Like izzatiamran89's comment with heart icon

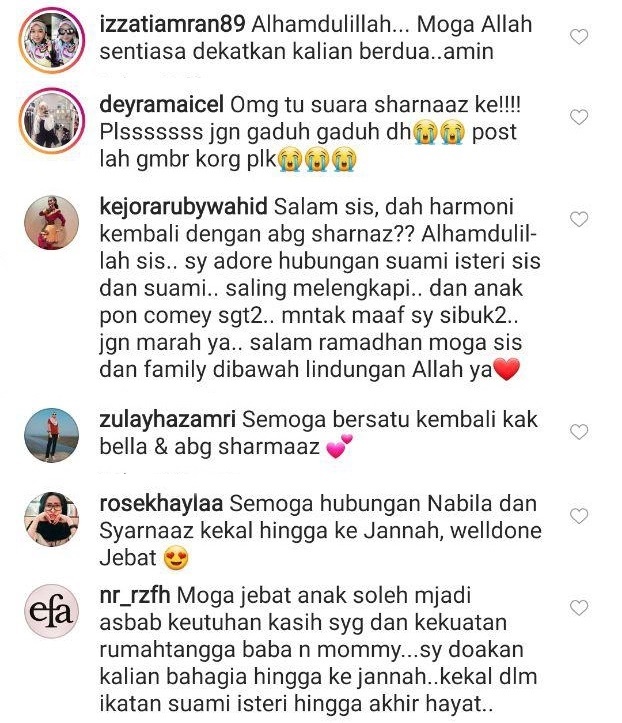[x=579, y=36]
